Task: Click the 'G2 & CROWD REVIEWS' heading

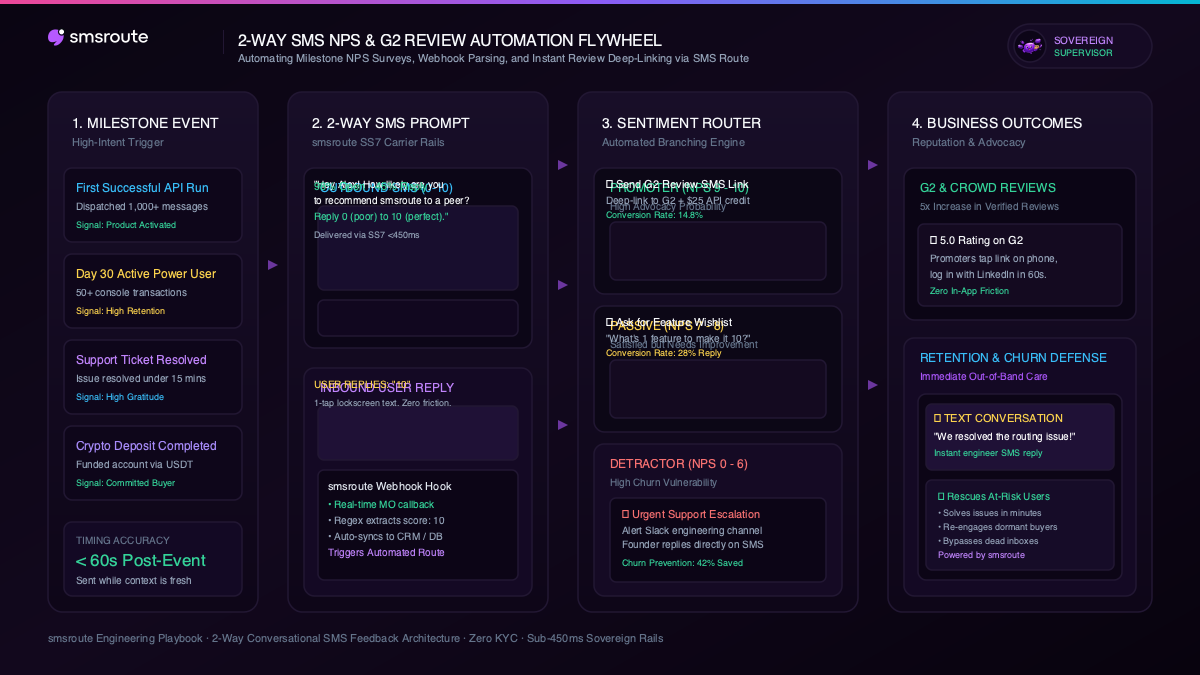Action: (x=988, y=188)
